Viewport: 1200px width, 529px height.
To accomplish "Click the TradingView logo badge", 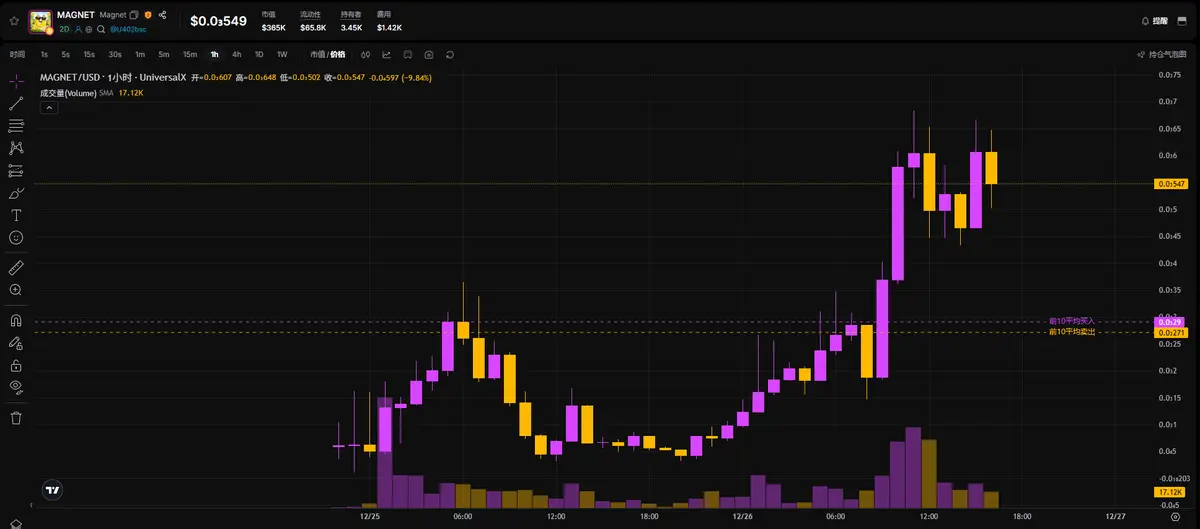I will tap(52, 490).
